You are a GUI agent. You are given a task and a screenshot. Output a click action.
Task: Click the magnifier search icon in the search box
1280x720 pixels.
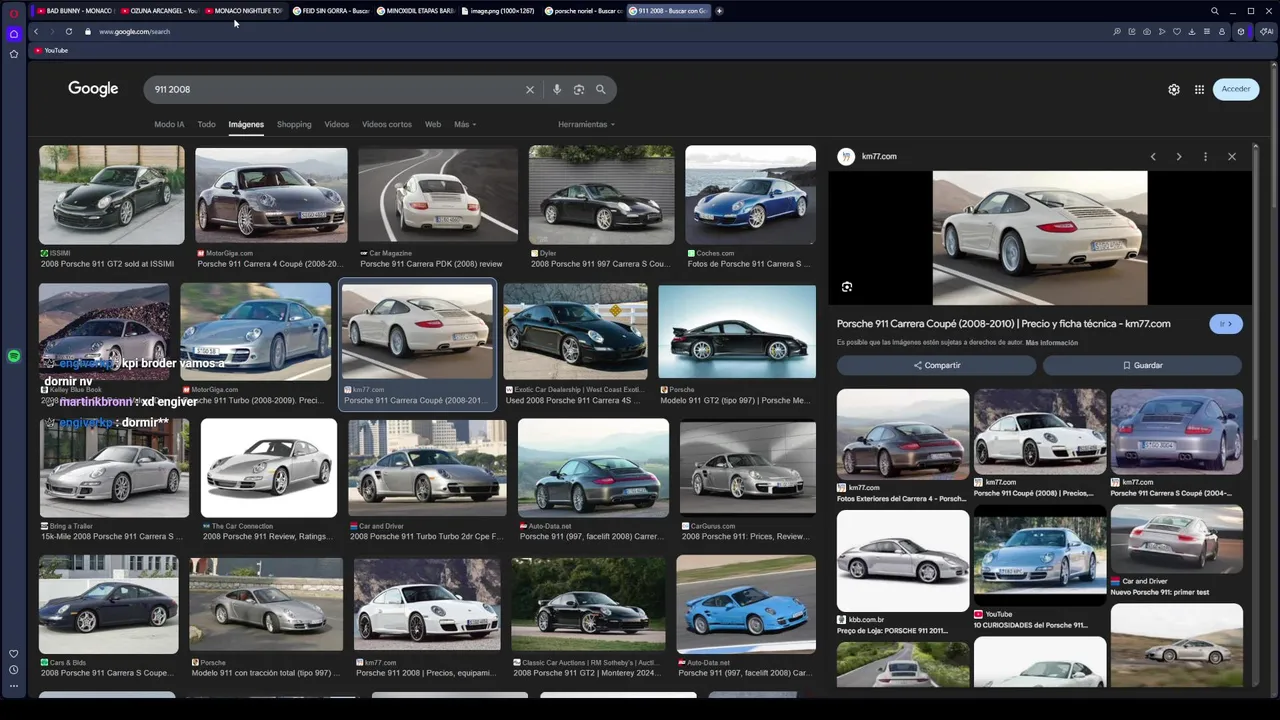pyautogui.click(x=601, y=89)
